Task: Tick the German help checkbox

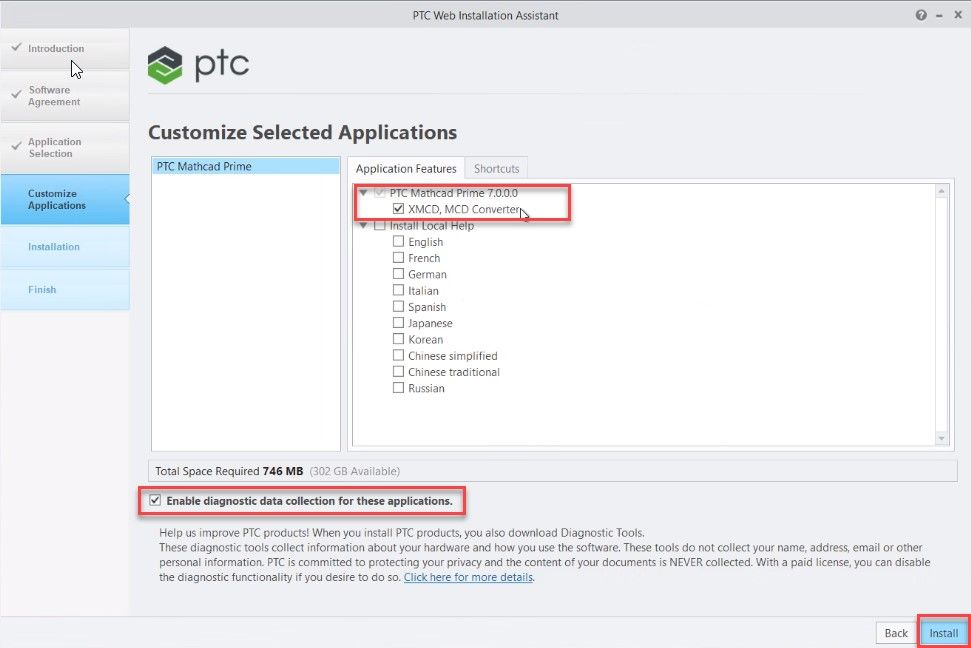Action: click(x=398, y=273)
